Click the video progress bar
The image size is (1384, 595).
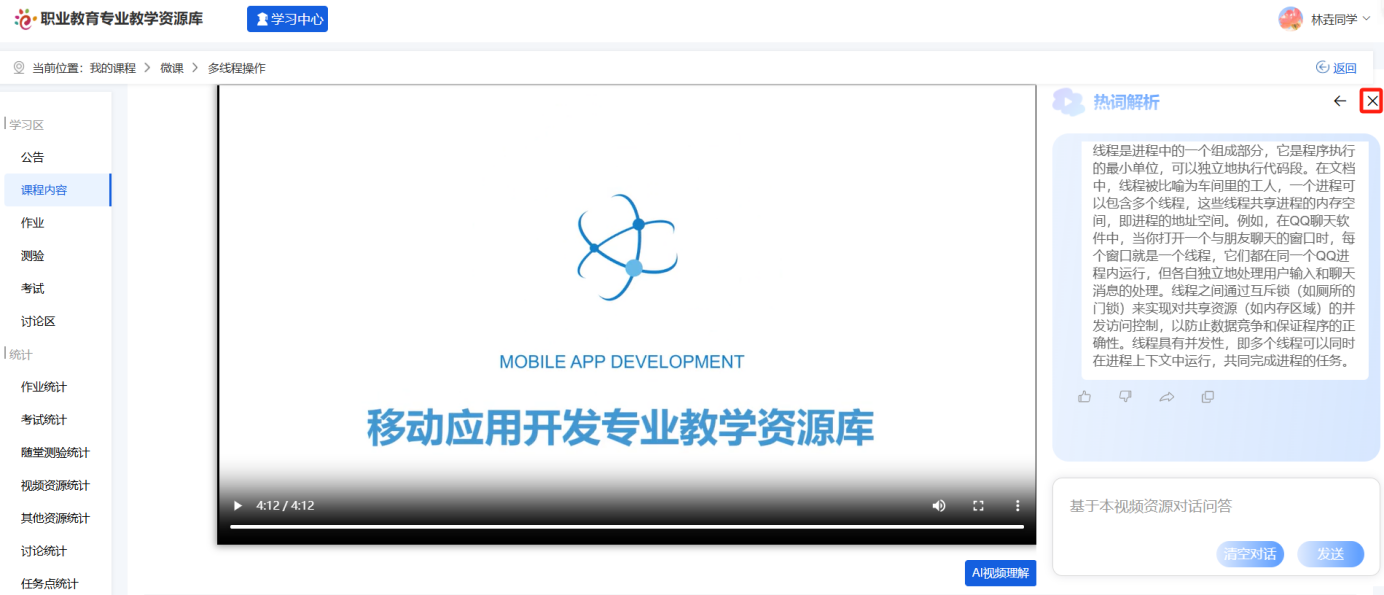(626, 526)
